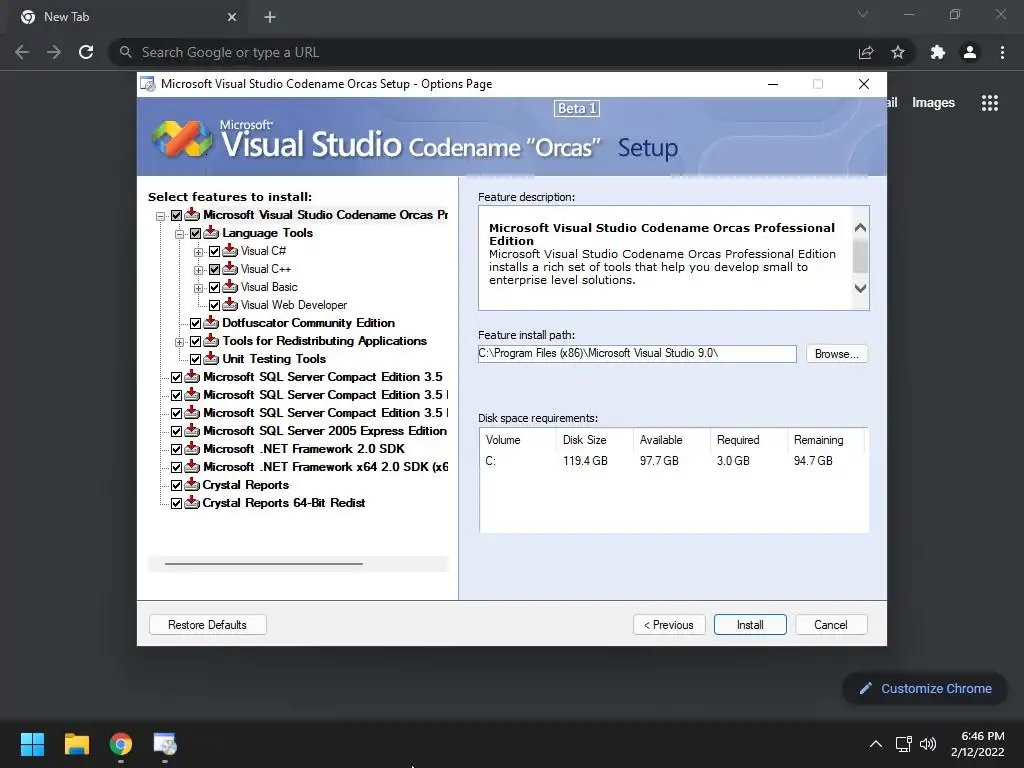Image resolution: width=1024 pixels, height=768 pixels.
Task: Expand the Visual C++ node
Action: tap(198, 270)
